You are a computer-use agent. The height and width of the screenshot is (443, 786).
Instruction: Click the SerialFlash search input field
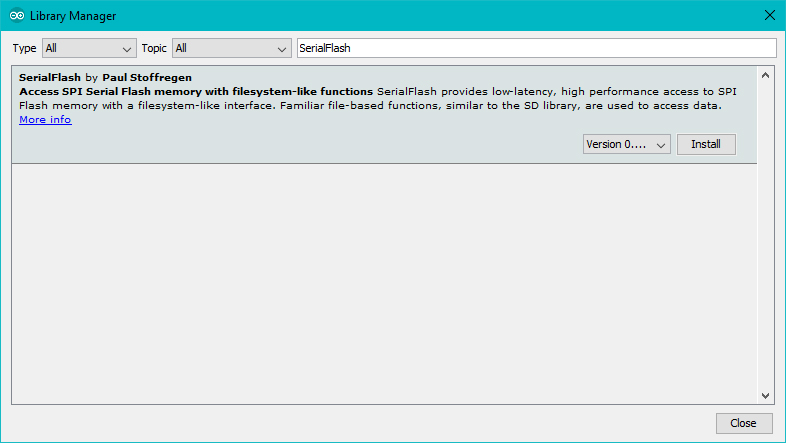point(536,48)
